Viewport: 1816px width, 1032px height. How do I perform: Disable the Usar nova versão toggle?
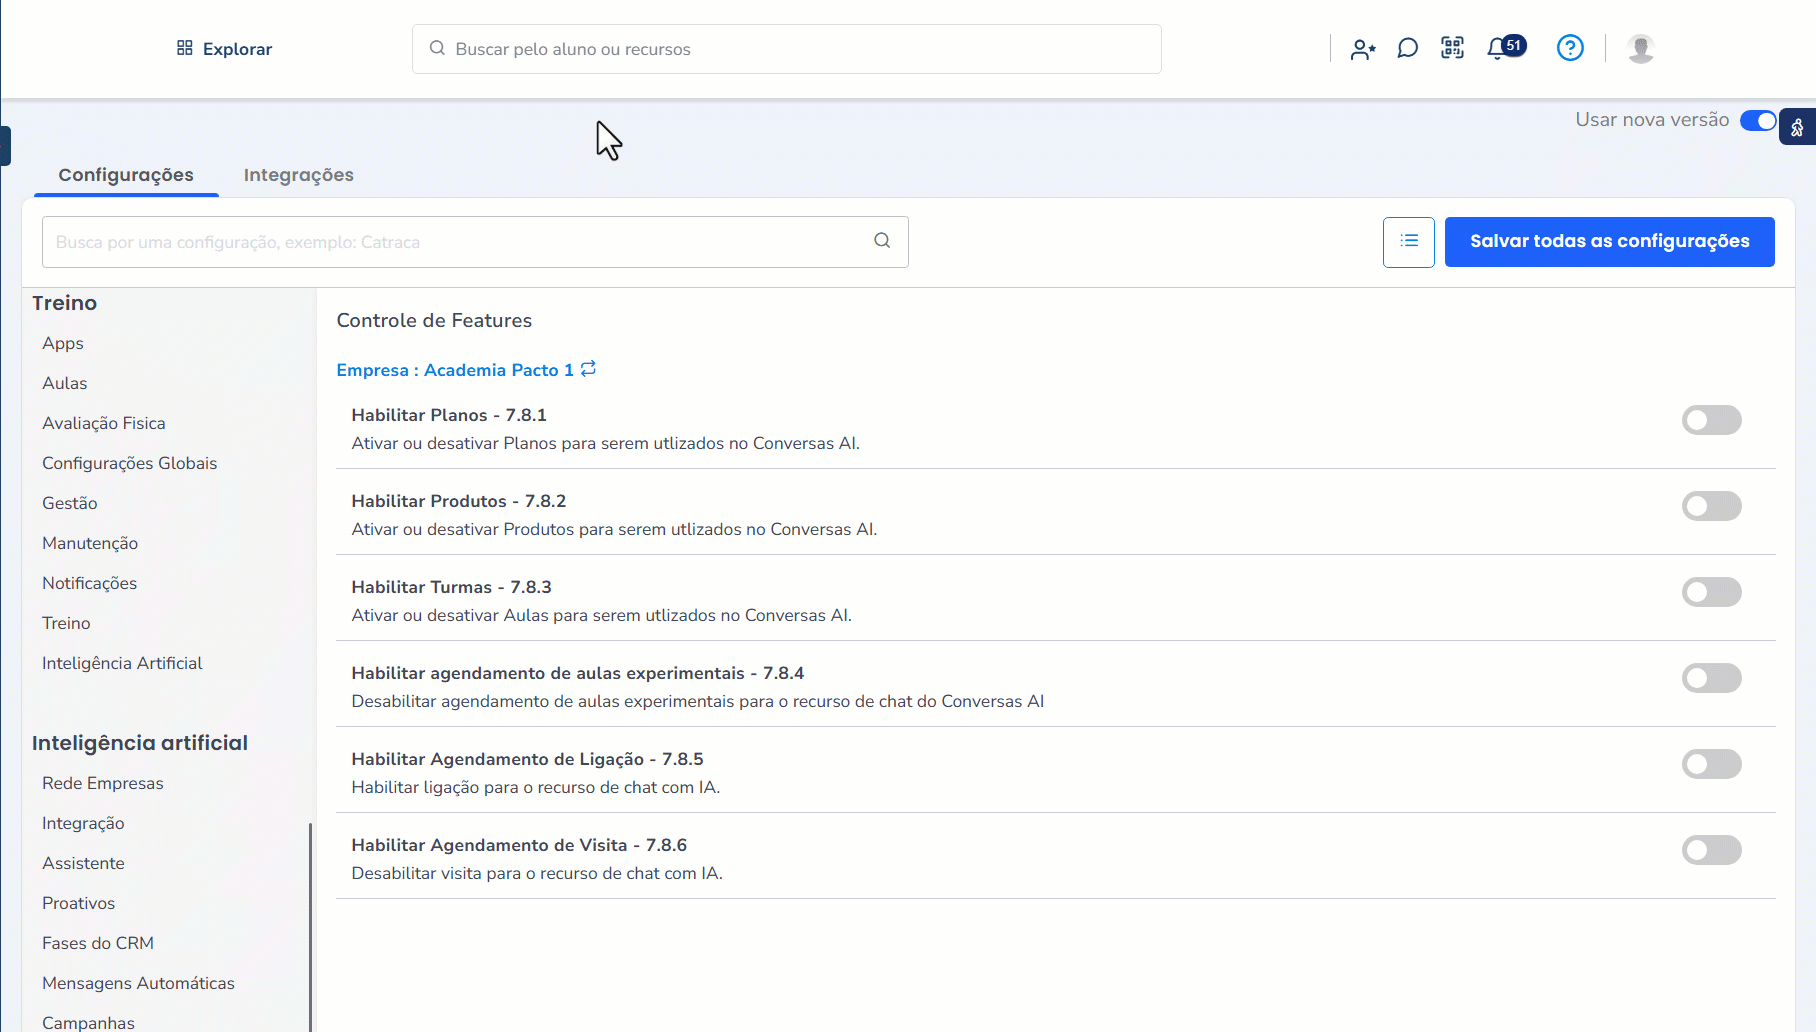point(1757,121)
